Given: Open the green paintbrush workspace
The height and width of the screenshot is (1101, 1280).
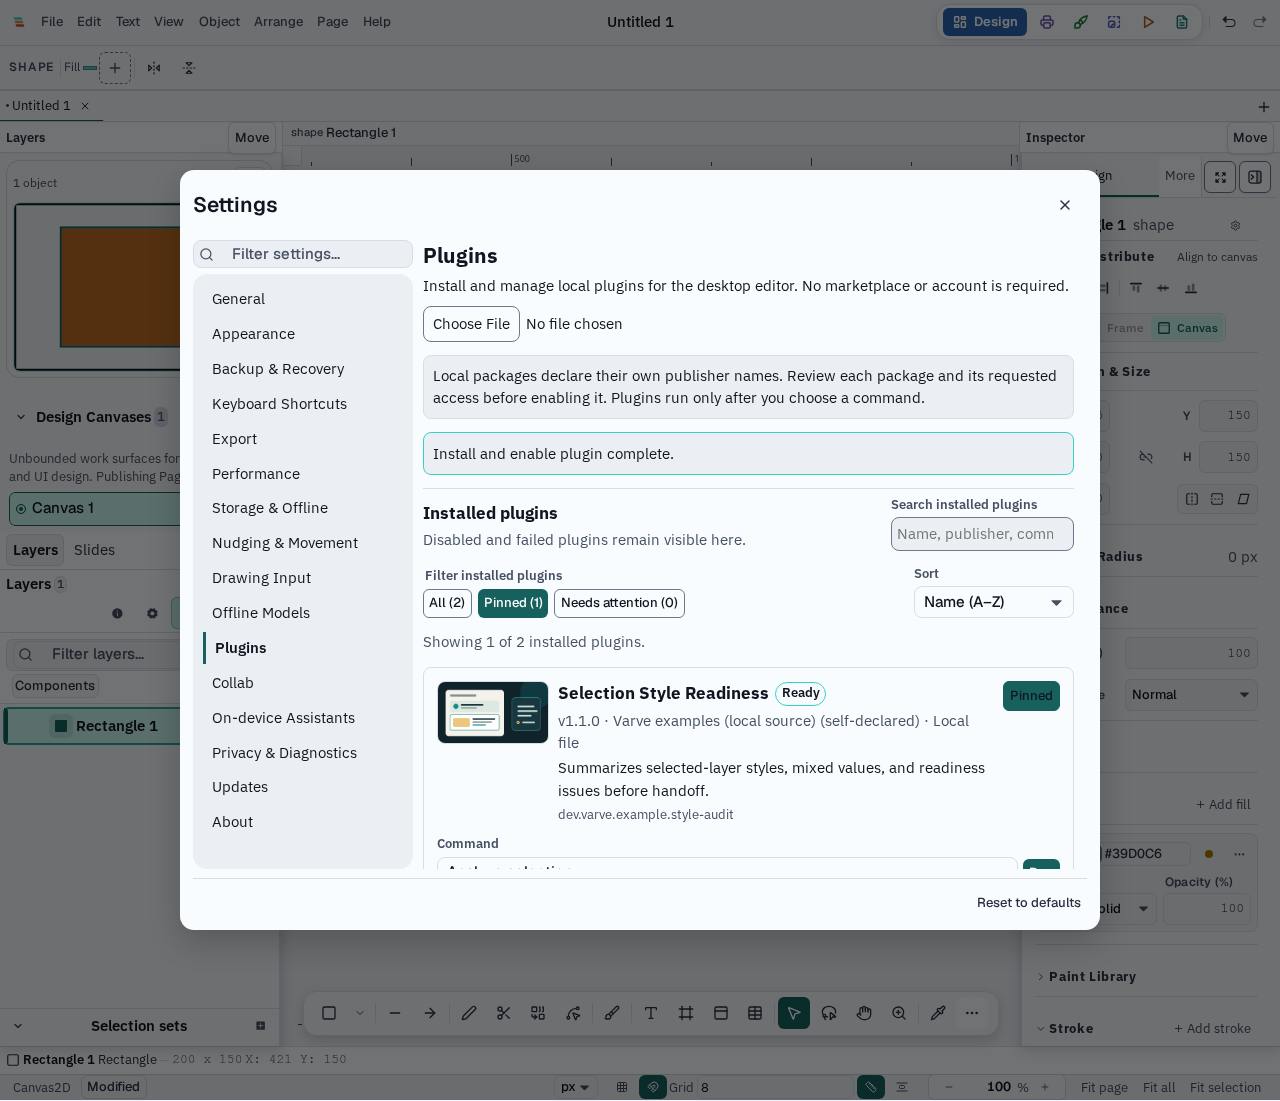Looking at the screenshot, I should point(1081,22).
